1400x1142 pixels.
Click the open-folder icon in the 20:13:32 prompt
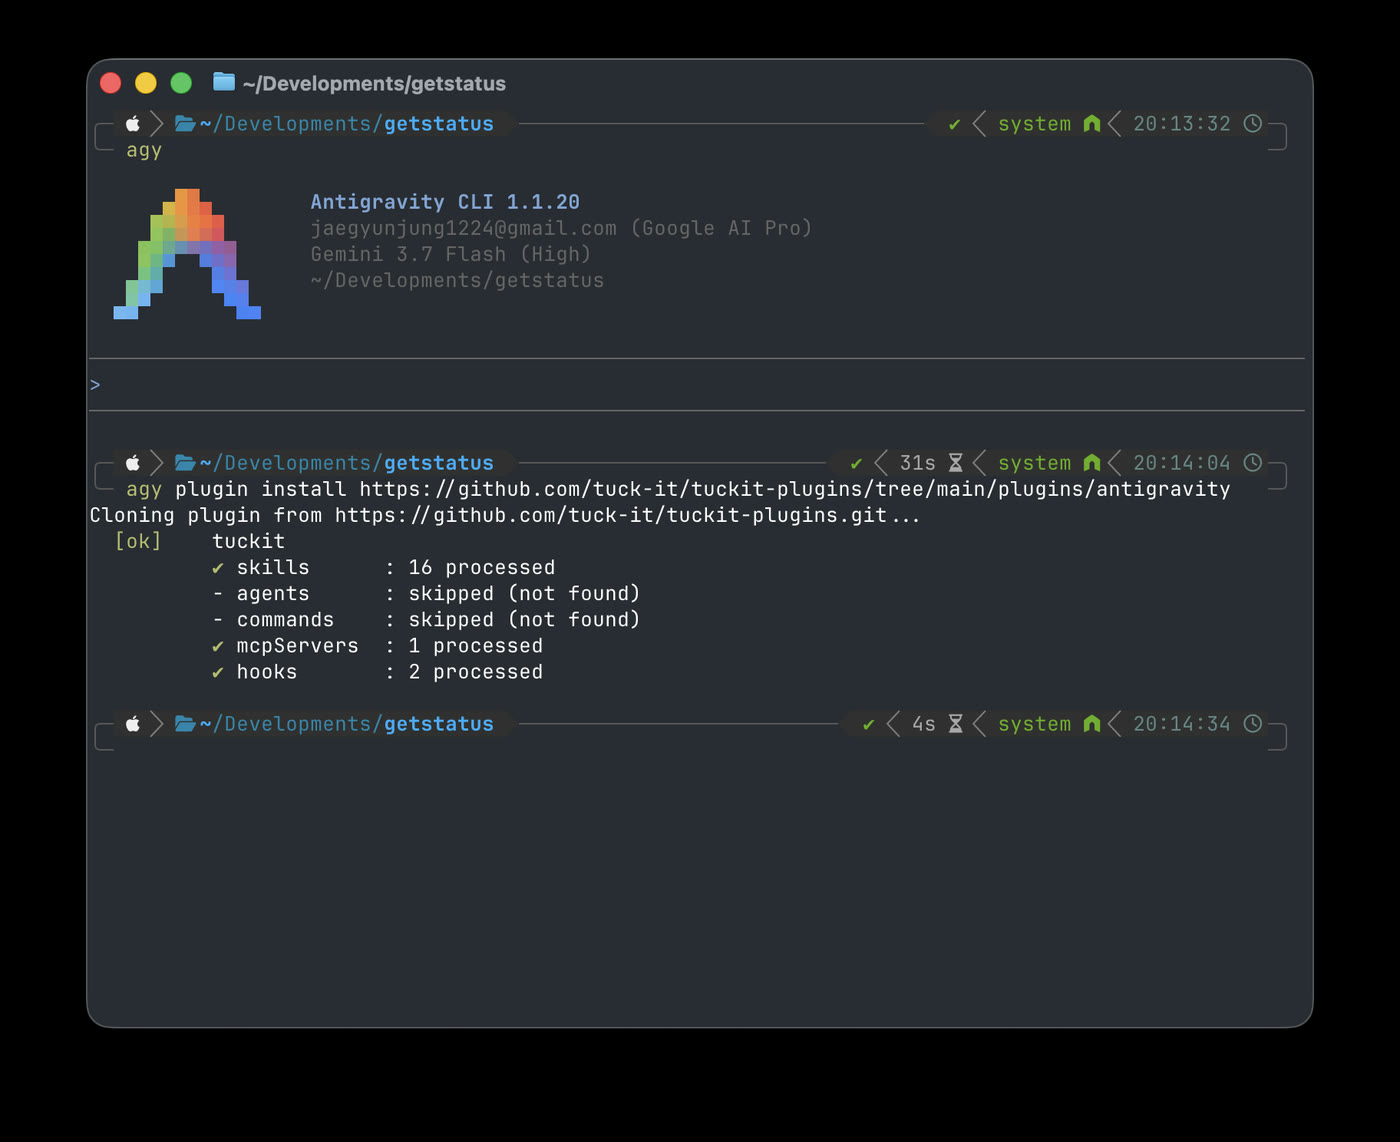pyautogui.click(x=185, y=124)
